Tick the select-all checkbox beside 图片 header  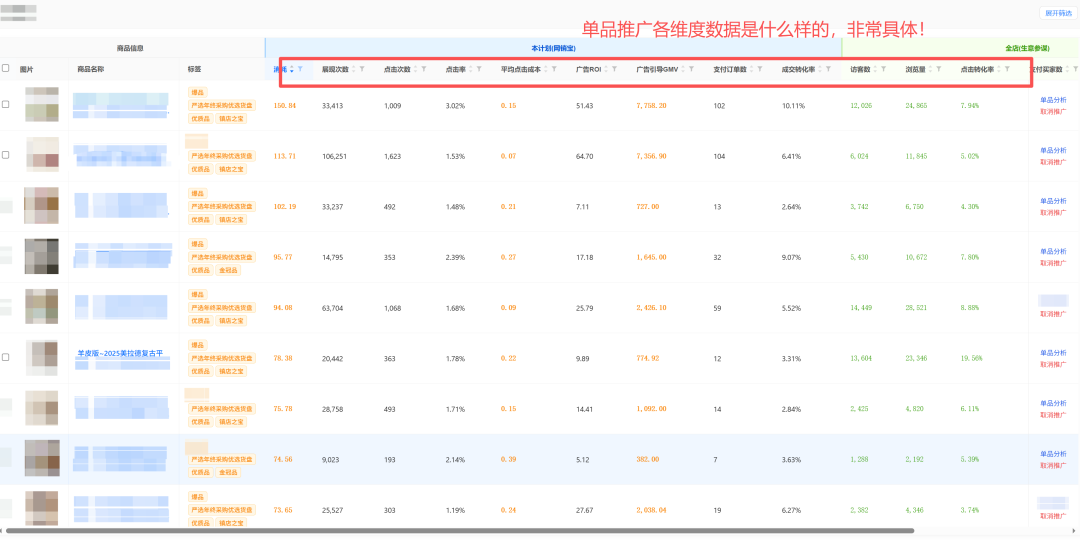[6, 68]
